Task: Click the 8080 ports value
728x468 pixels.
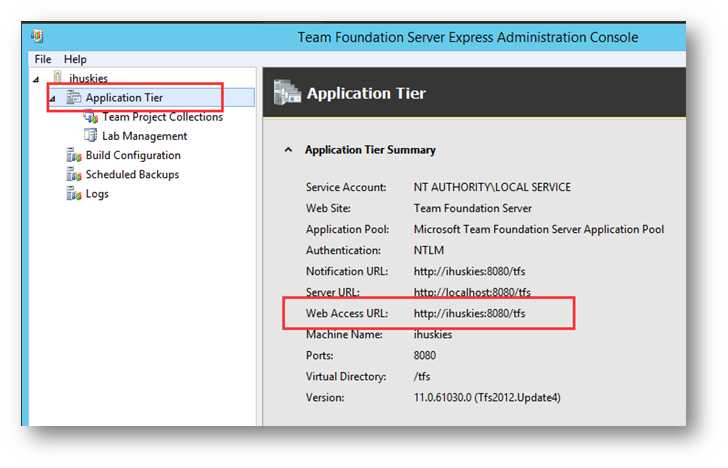Action: tap(424, 355)
